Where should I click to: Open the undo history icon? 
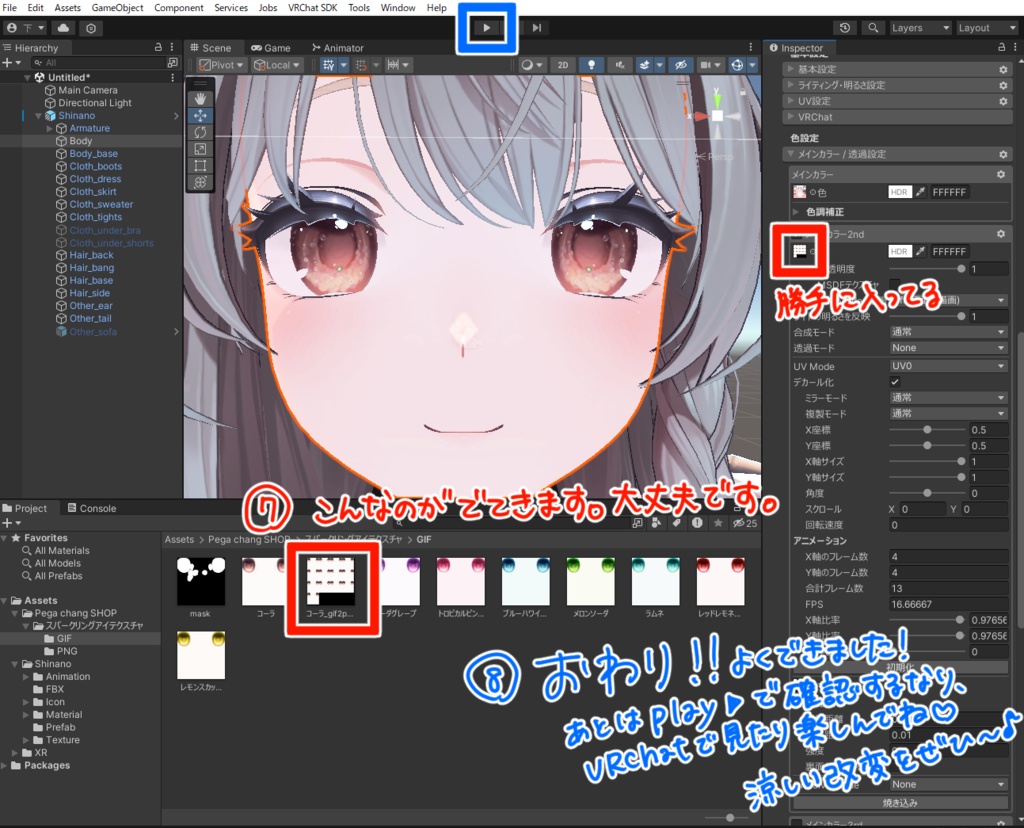[845, 28]
